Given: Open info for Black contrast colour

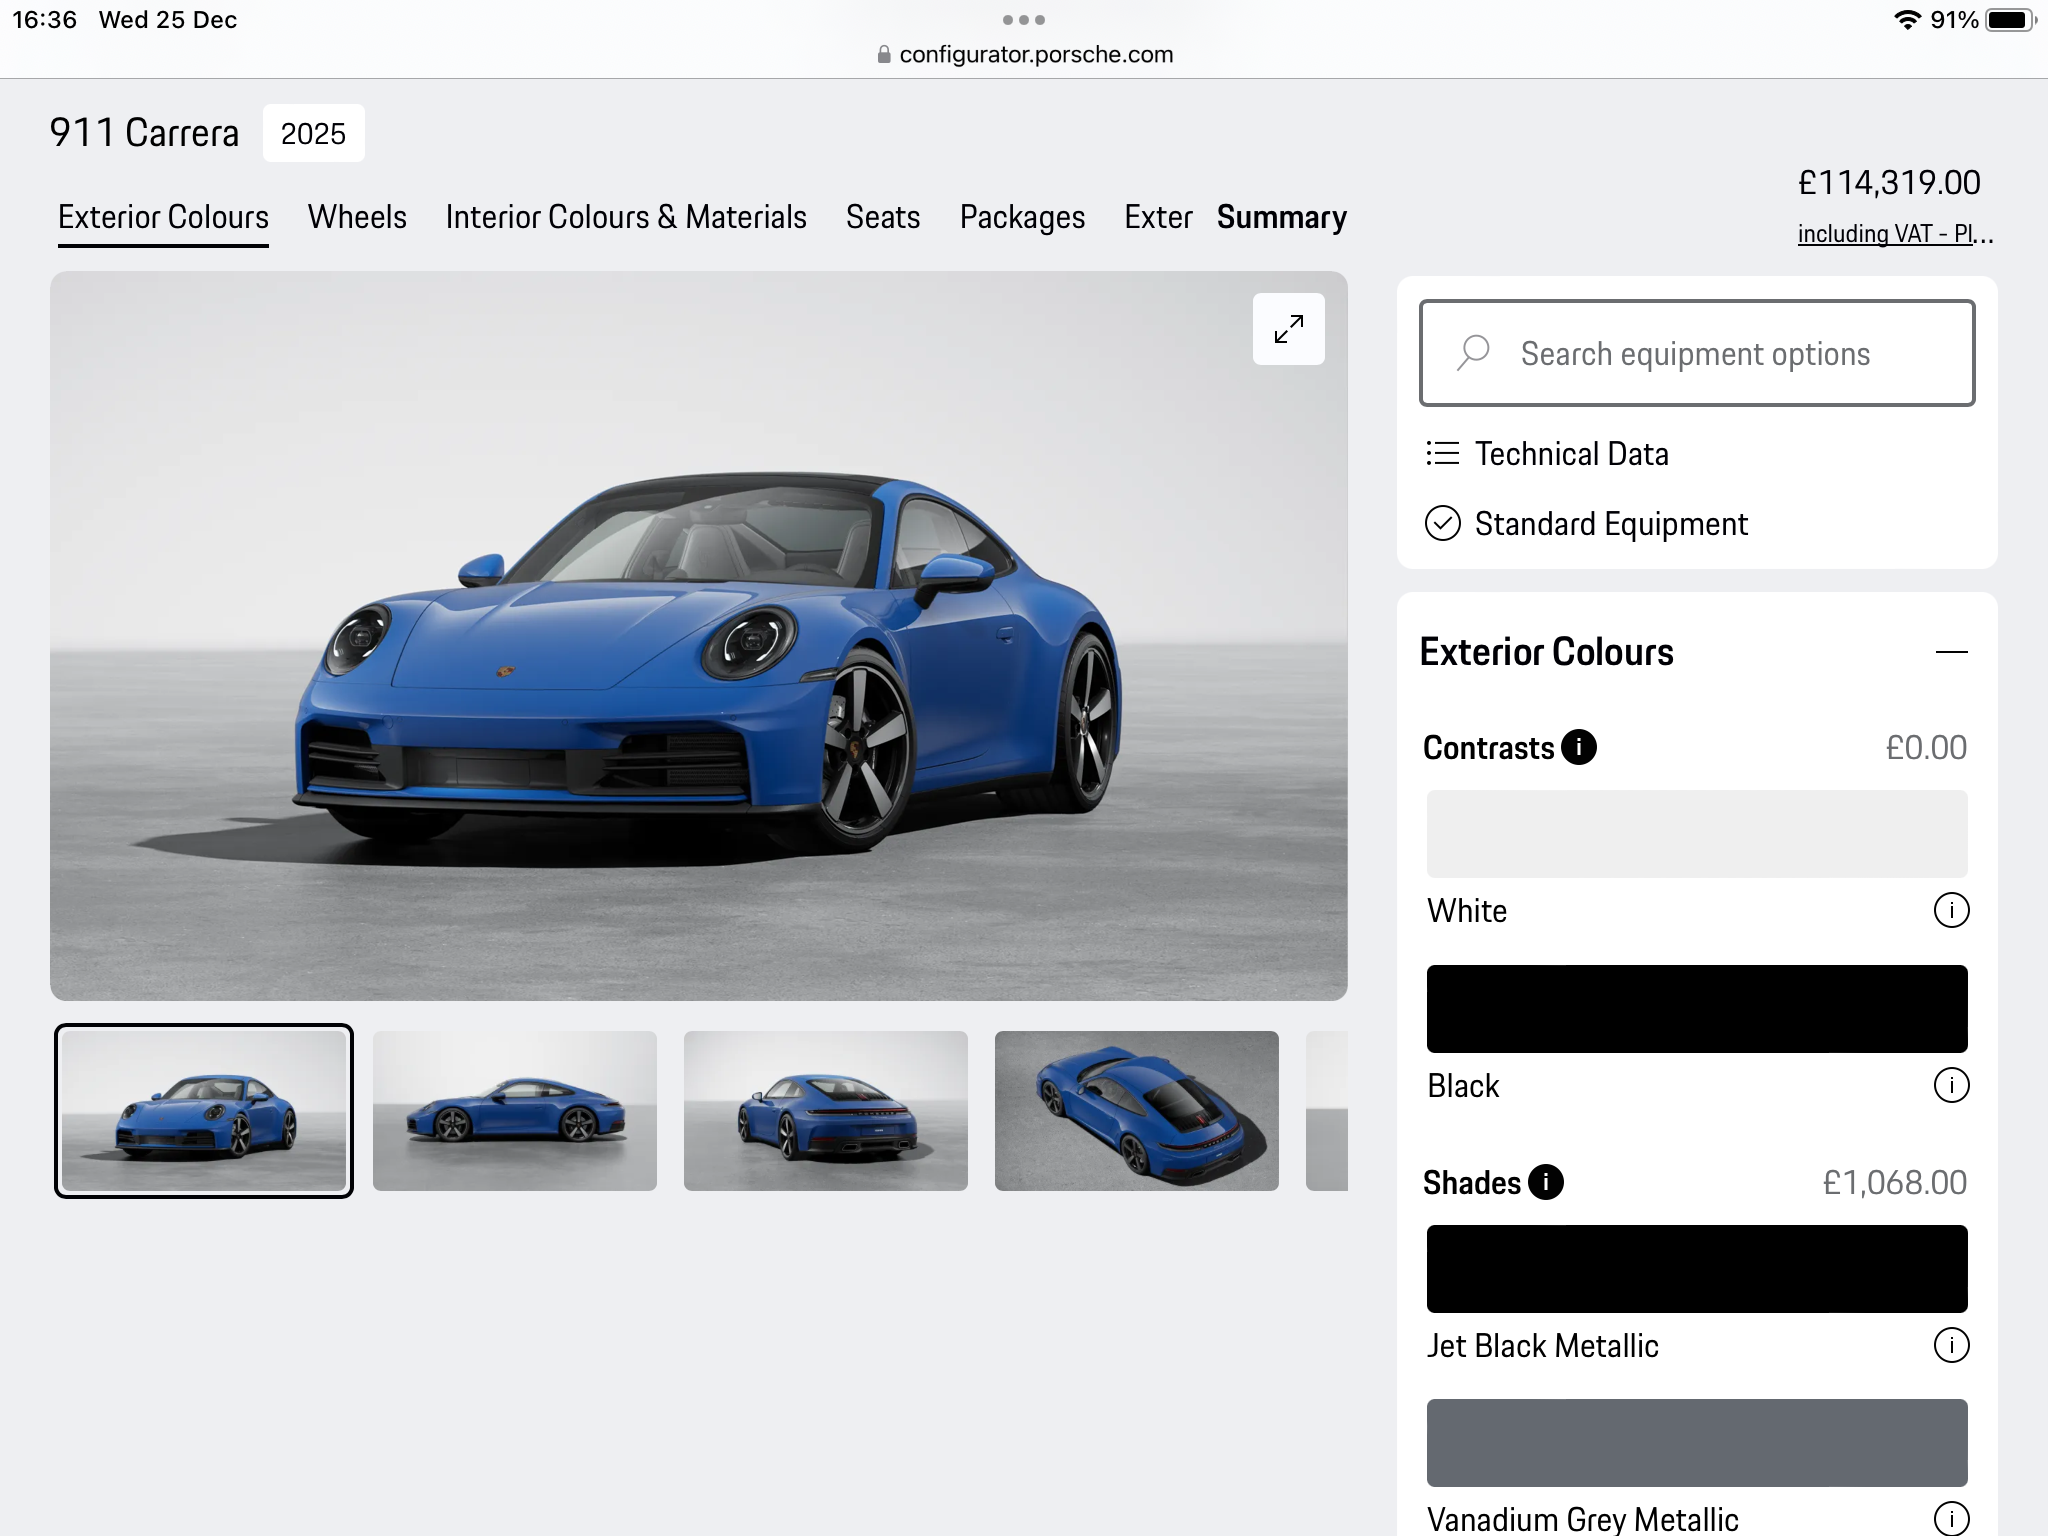Looking at the screenshot, I should coord(1950,1085).
